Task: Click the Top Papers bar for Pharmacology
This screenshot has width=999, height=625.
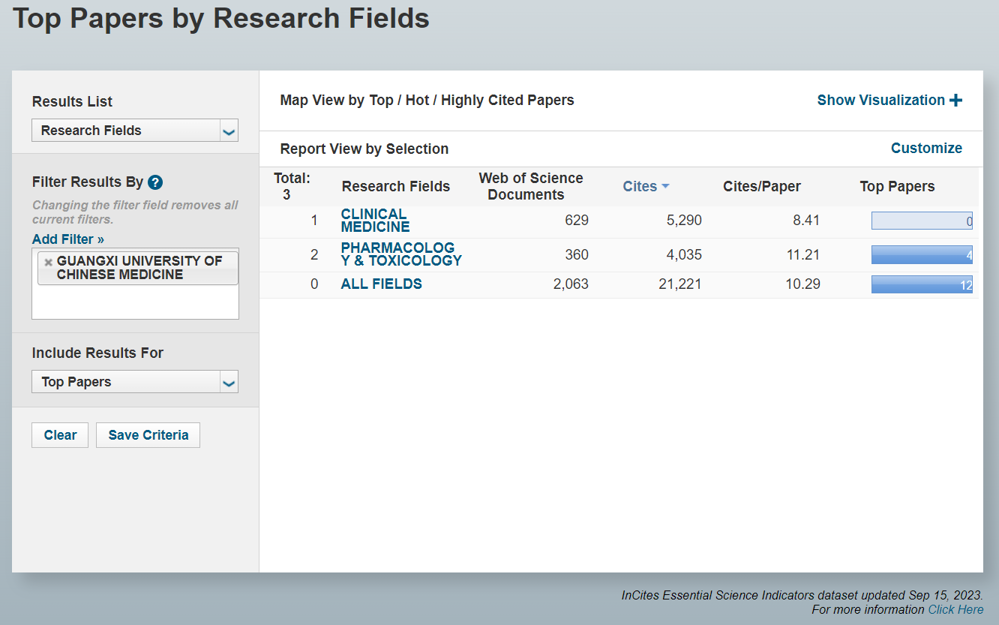Action: [921, 255]
